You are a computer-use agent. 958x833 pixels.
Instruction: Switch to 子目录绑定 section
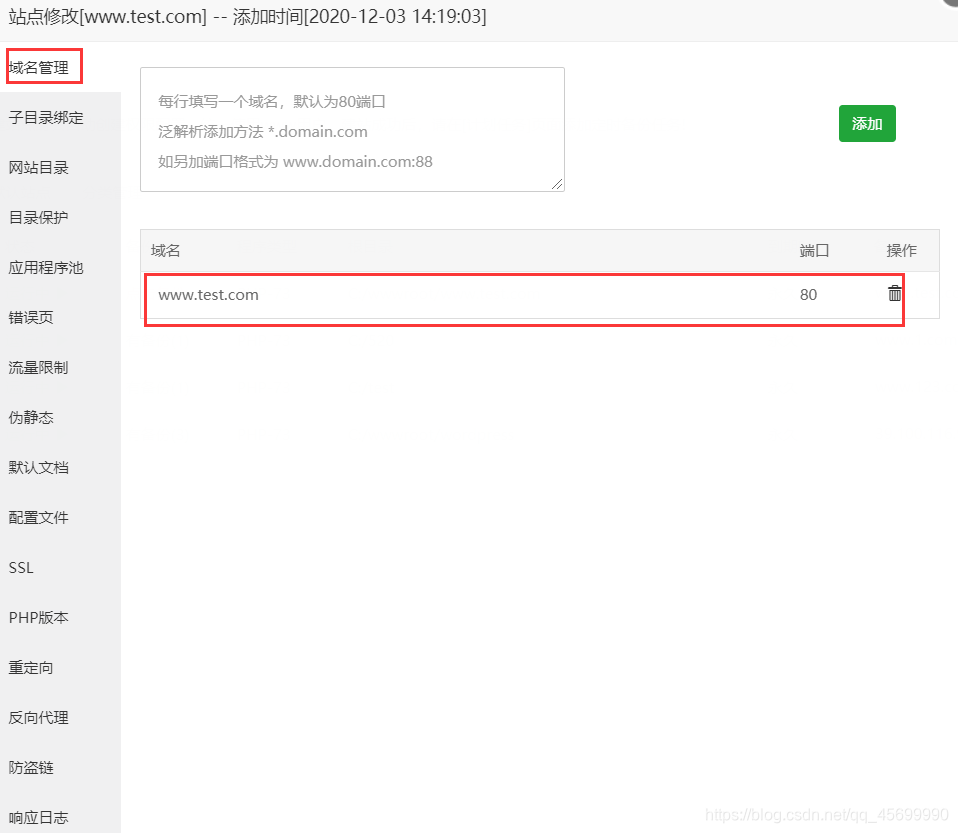pos(46,117)
